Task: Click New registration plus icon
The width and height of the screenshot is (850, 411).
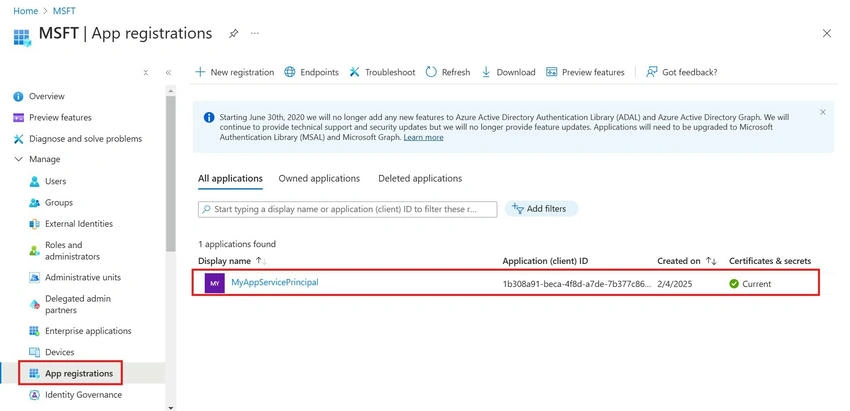Action: point(201,72)
